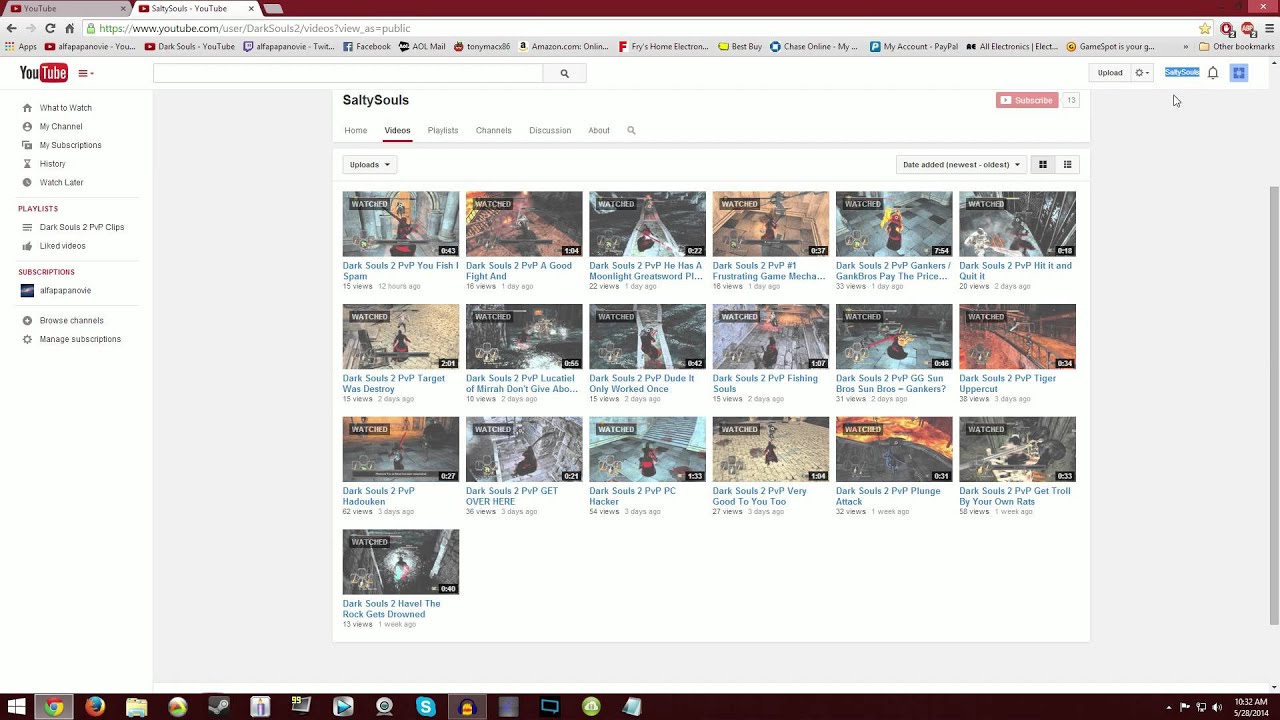Open Firefox from the taskbar

pyautogui.click(x=95, y=707)
